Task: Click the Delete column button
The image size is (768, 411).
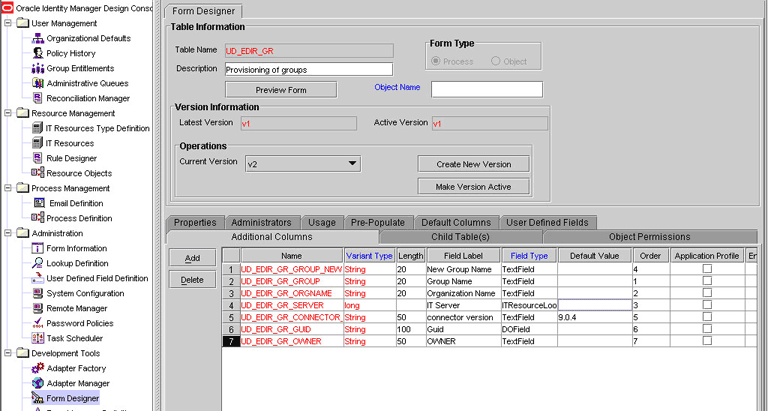Action: (x=192, y=280)
